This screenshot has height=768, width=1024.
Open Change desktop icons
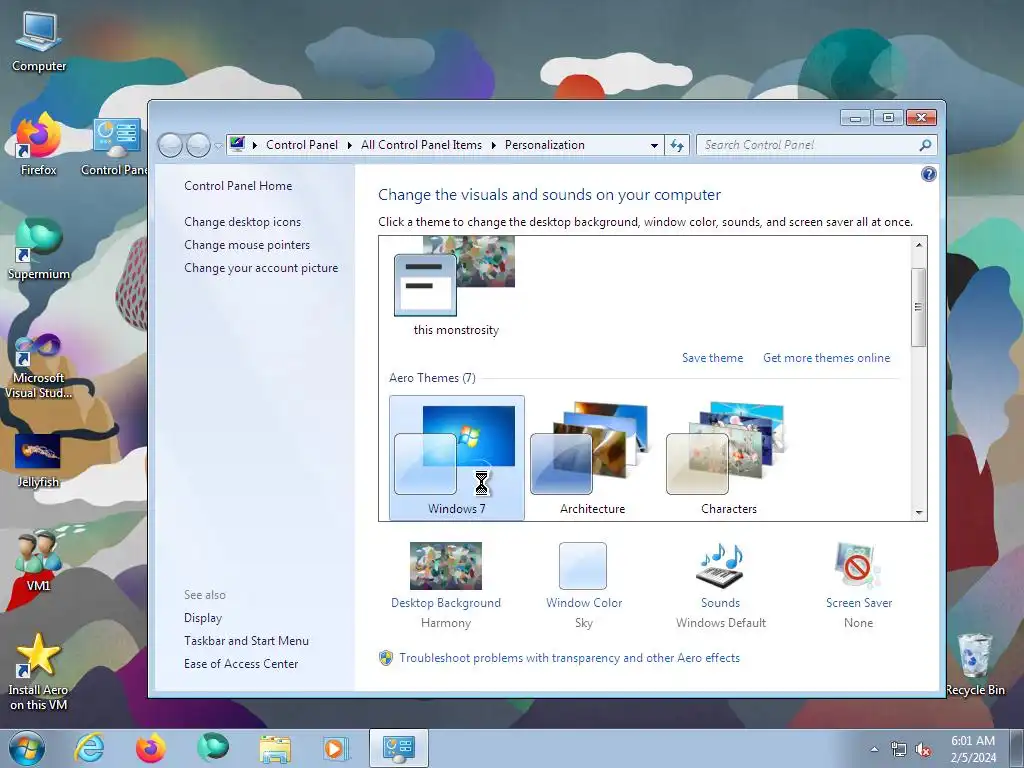242,221
